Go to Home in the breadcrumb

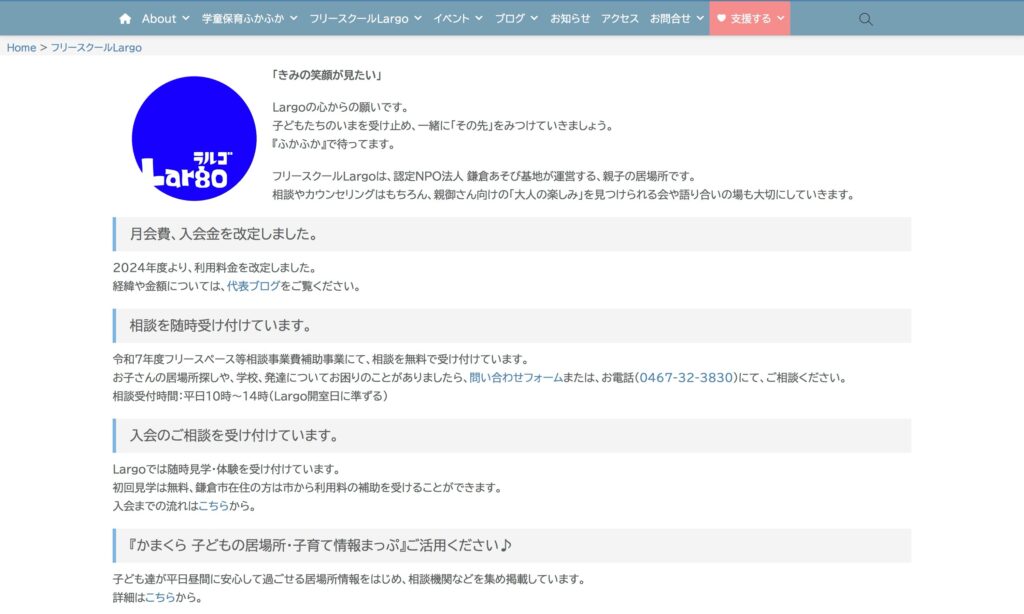click(21, 47)
